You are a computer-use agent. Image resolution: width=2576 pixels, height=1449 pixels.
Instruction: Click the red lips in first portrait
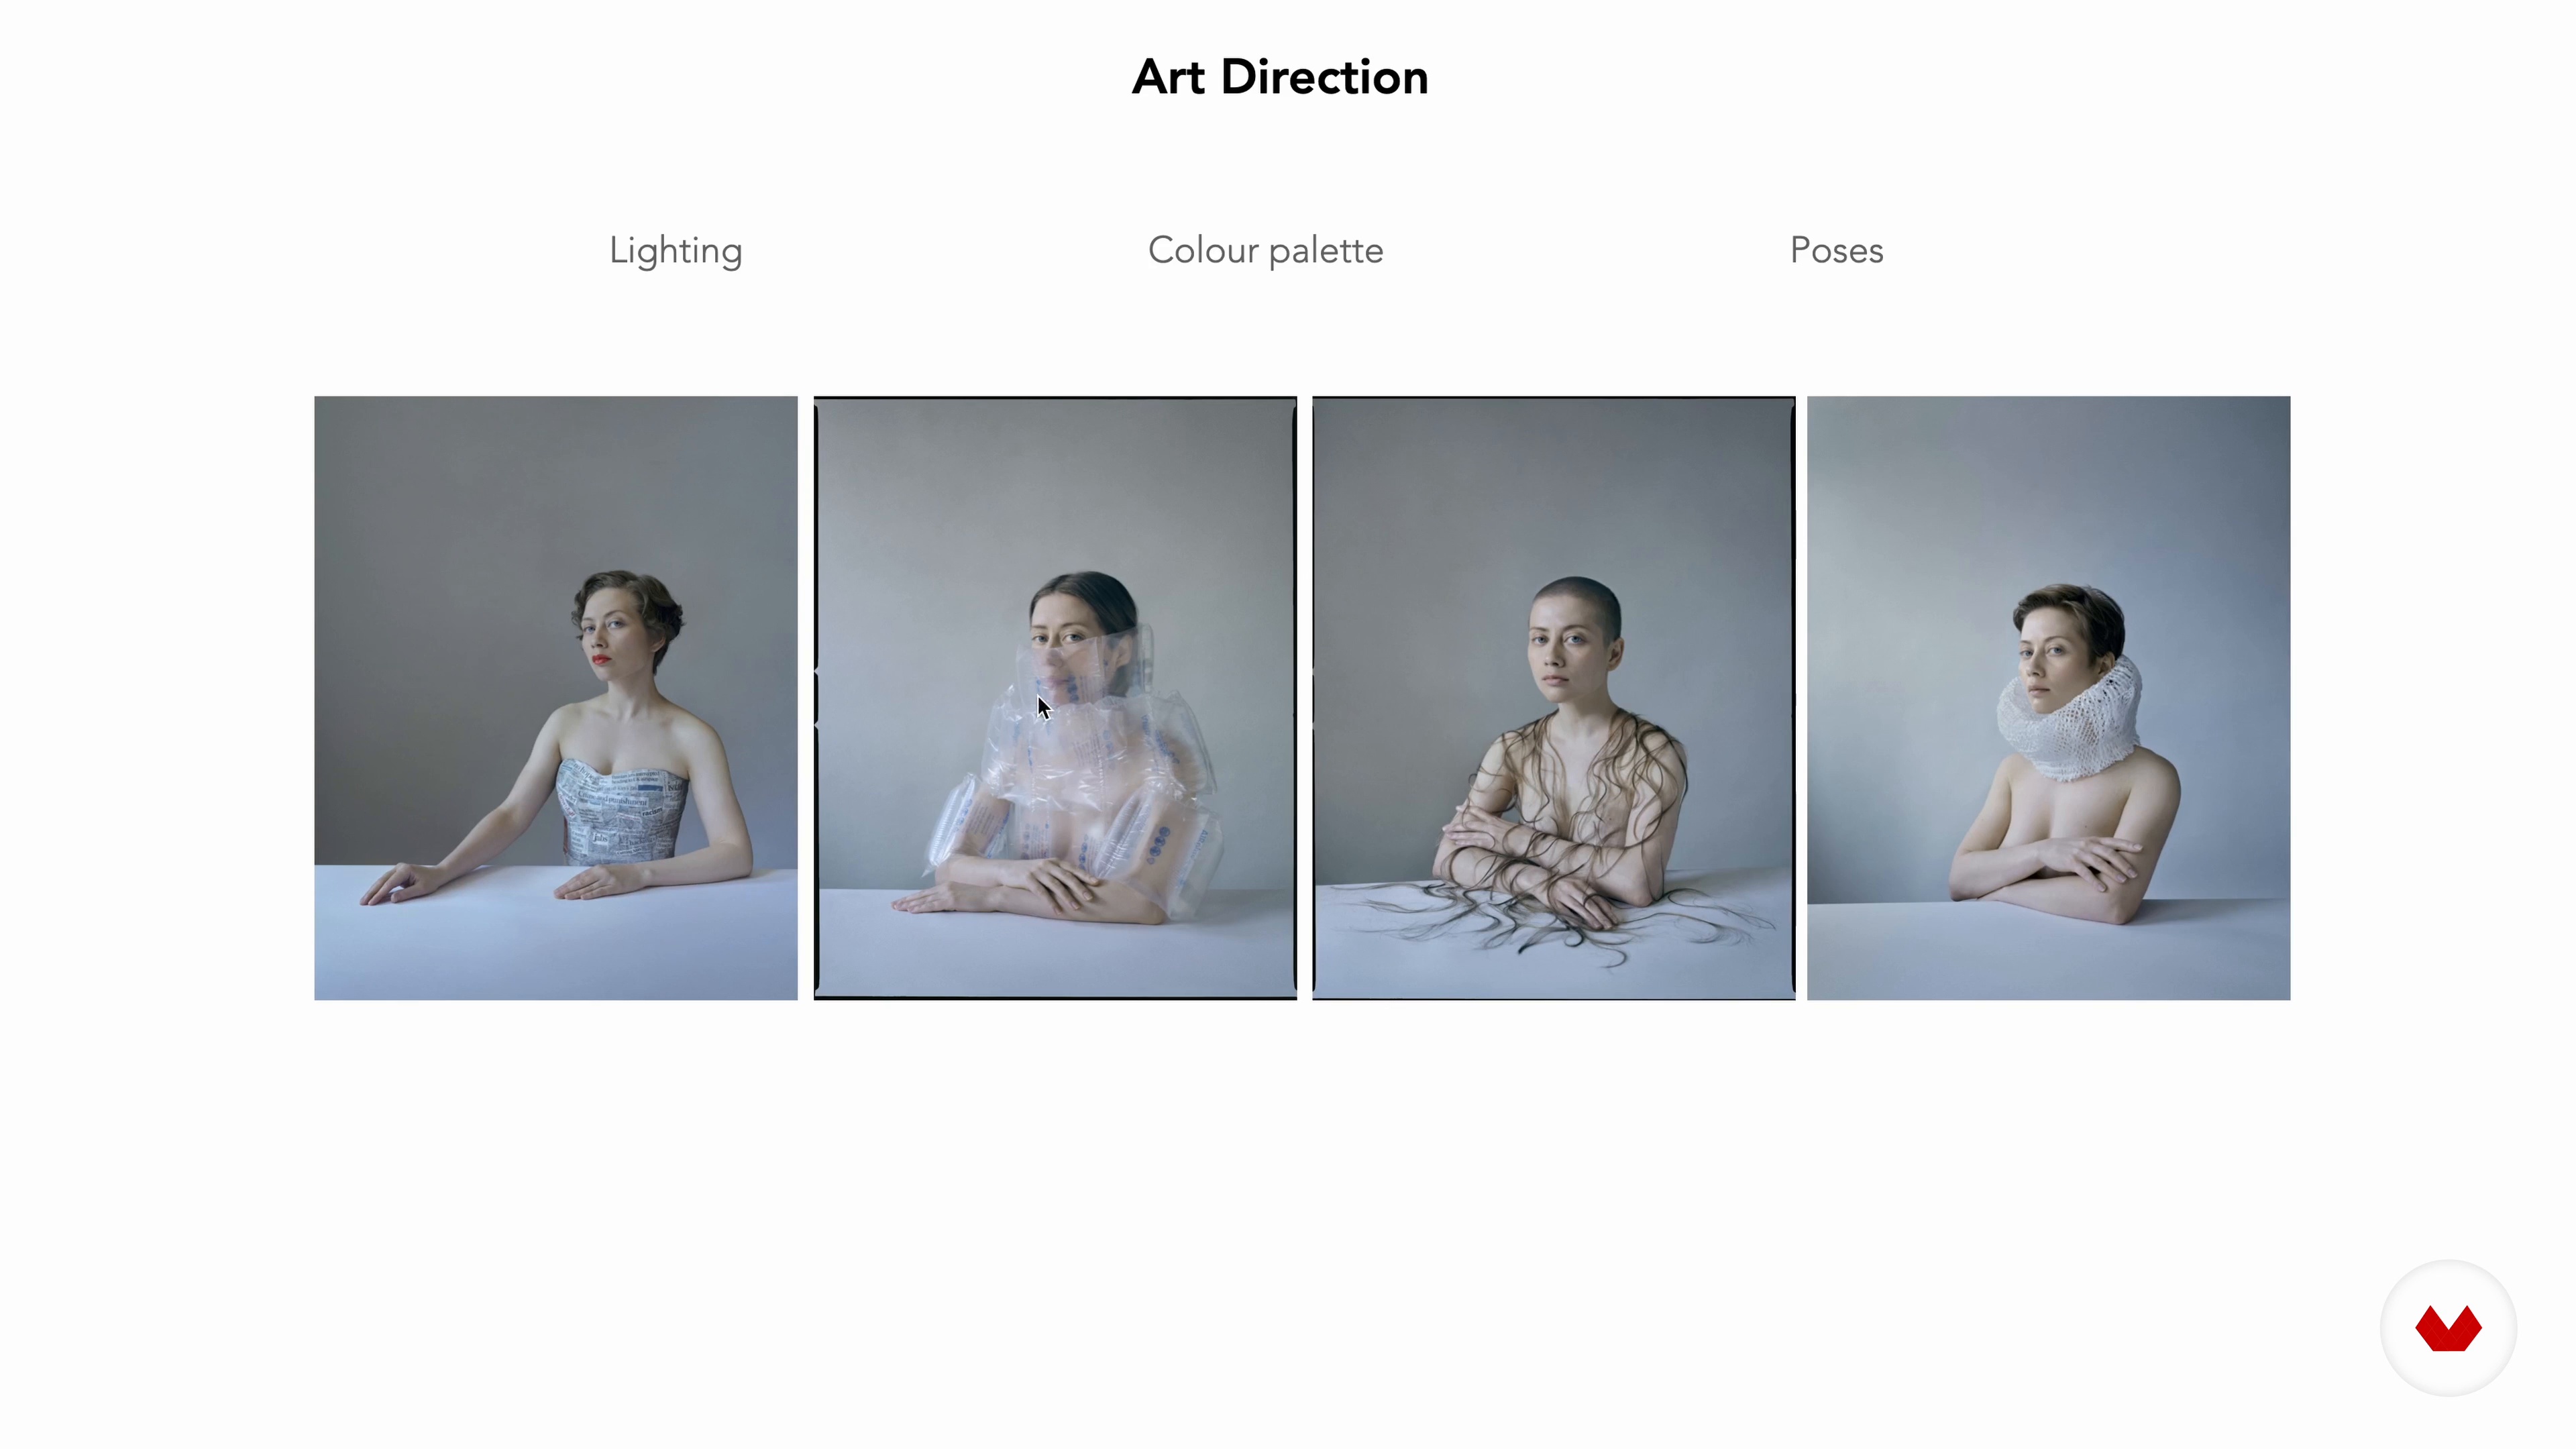click(600, 659)
